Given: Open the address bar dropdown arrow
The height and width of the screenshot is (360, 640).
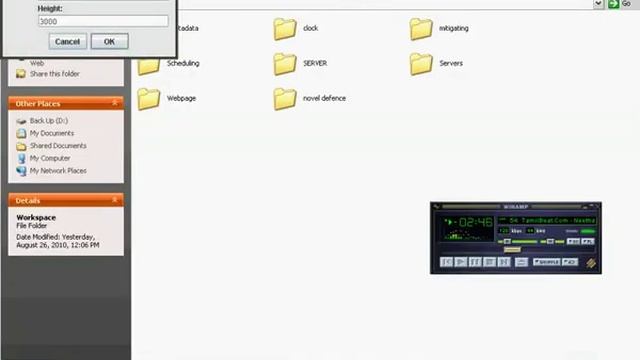Looking at the screenshot, I should [x=598, y=4].
